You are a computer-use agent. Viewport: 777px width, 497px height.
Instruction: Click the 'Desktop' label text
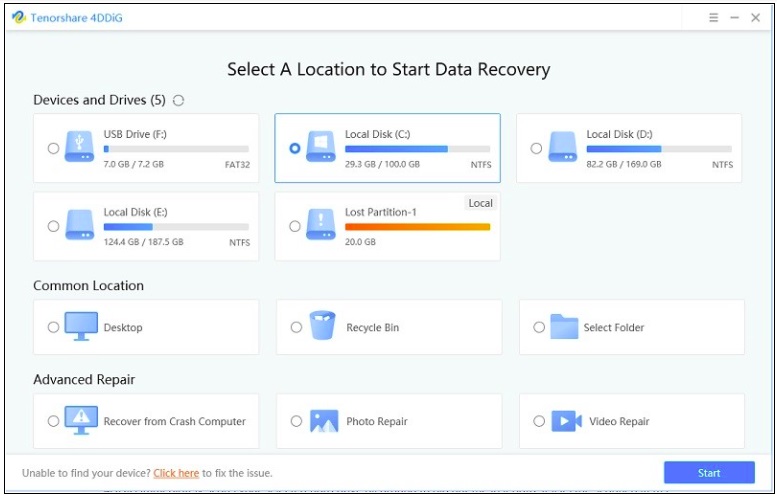(123, 328)
